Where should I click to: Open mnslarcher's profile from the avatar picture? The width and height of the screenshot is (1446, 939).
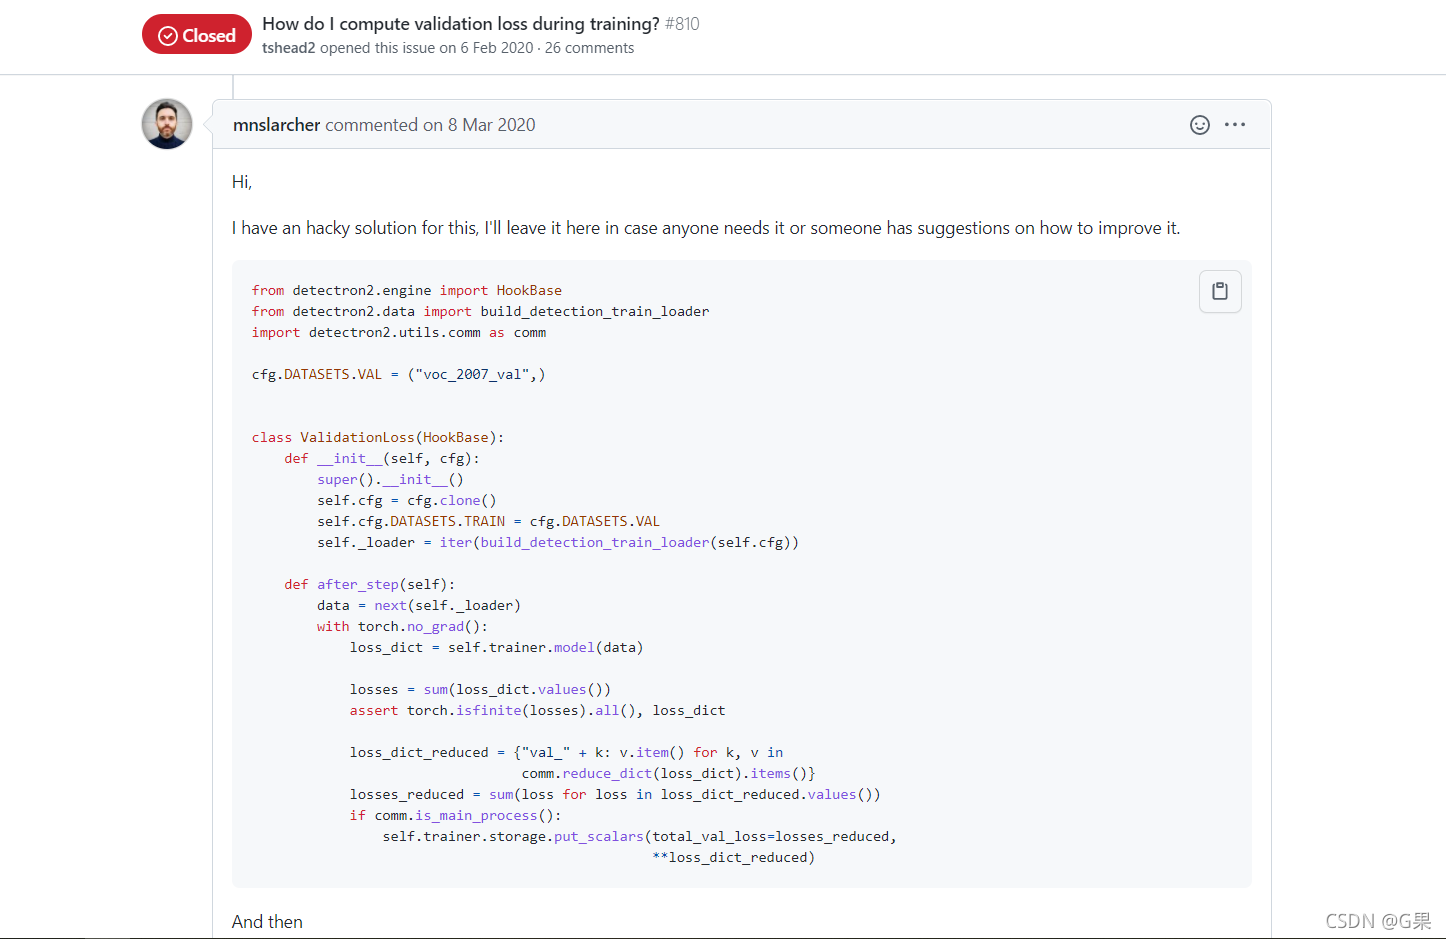coord(167,124)
